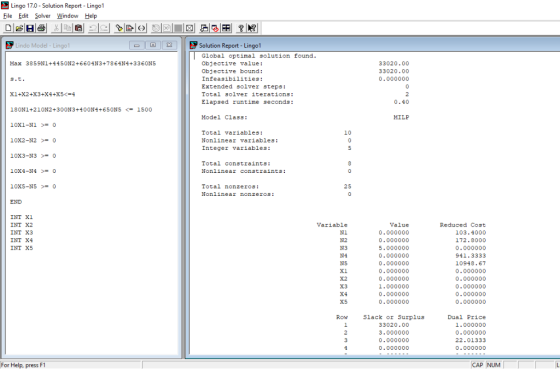Click the greyed Solution toolbar icon

[x=167, y=28]
